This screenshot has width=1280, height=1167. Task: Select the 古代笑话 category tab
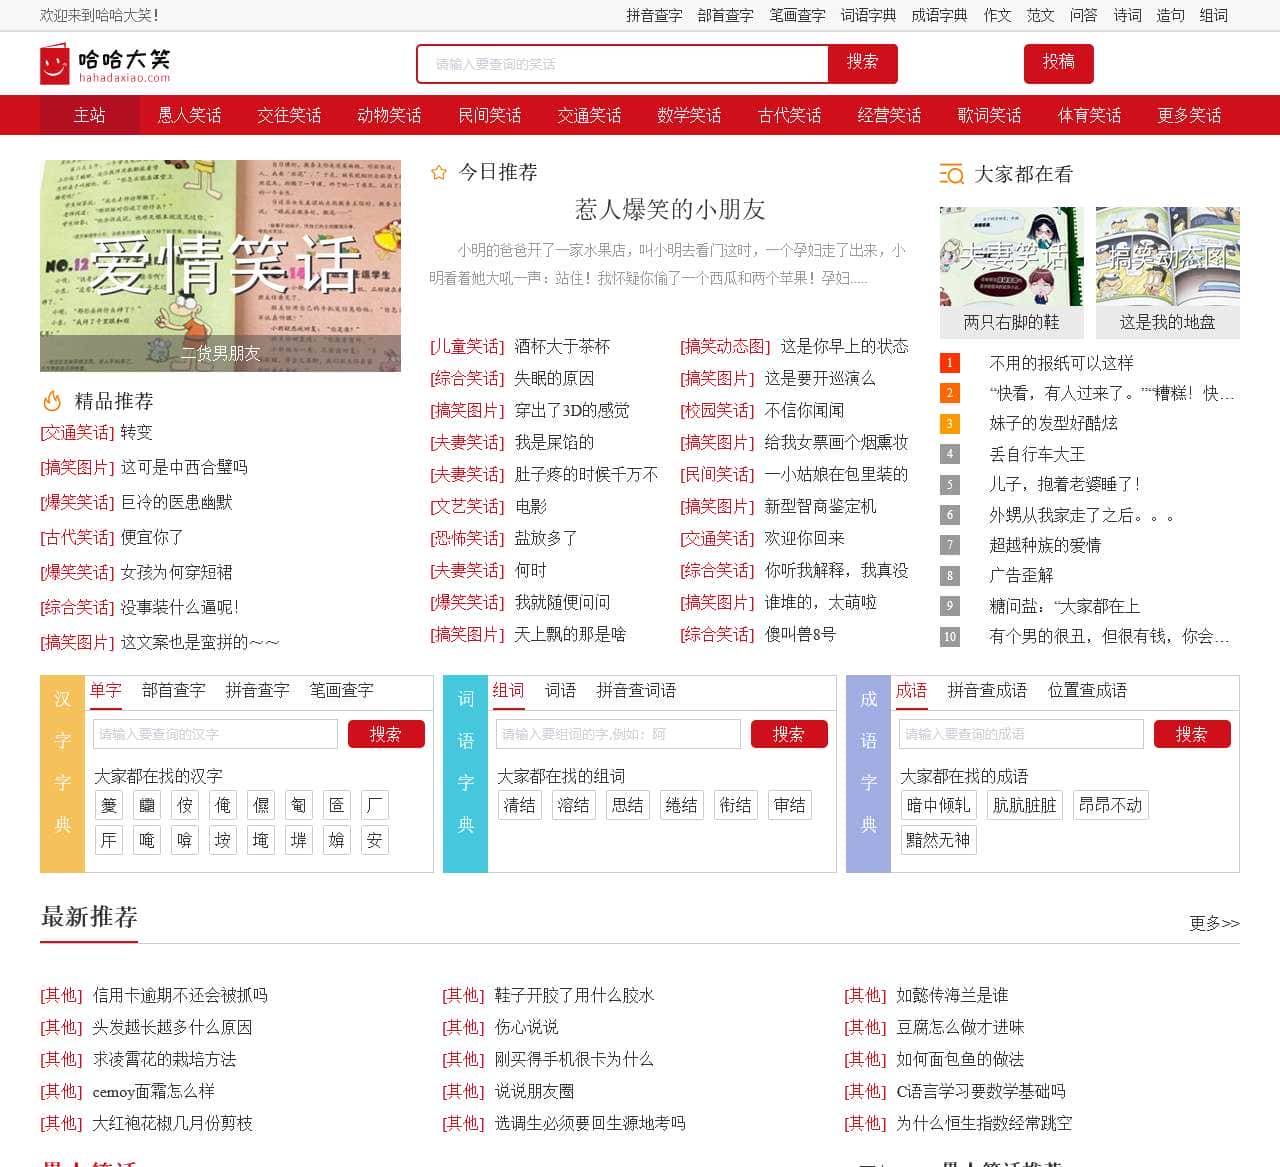pyautogui.click(x=788, y=115)
